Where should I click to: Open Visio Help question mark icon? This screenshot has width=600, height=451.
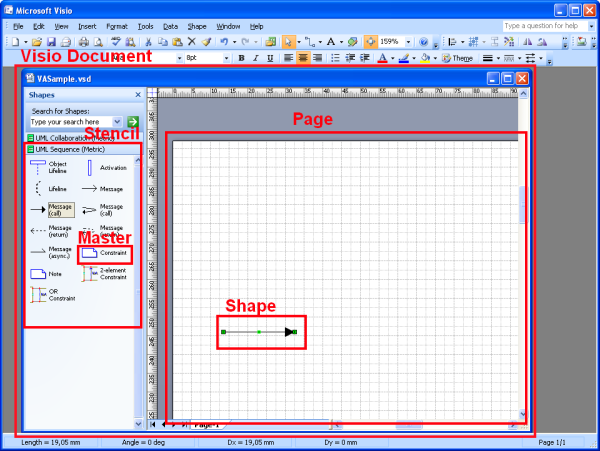424,42
